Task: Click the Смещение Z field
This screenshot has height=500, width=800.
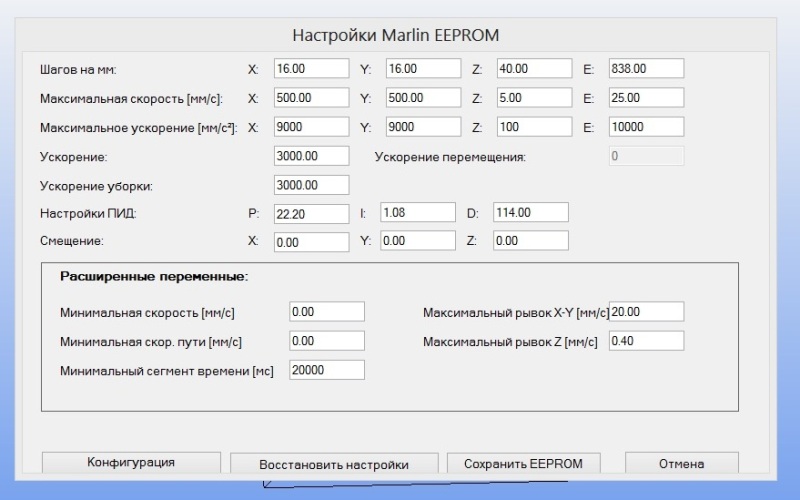Action: [x=531, y=240]
